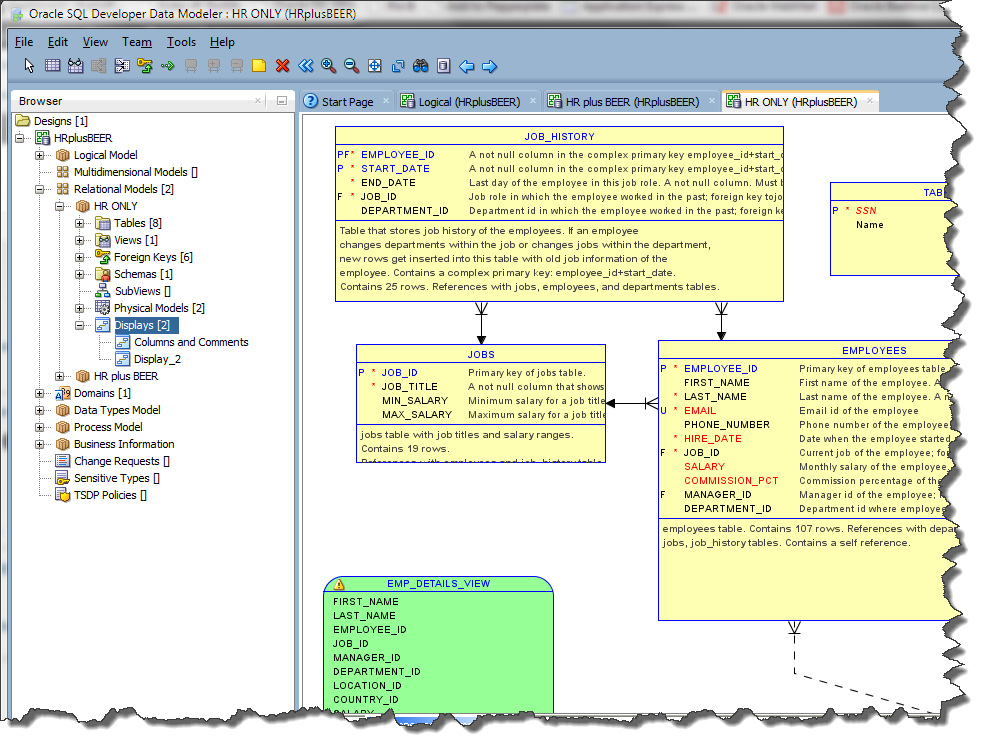Open the Edit menu
The width and height of the screenshot is (986, 750).
tap(57, 41)
